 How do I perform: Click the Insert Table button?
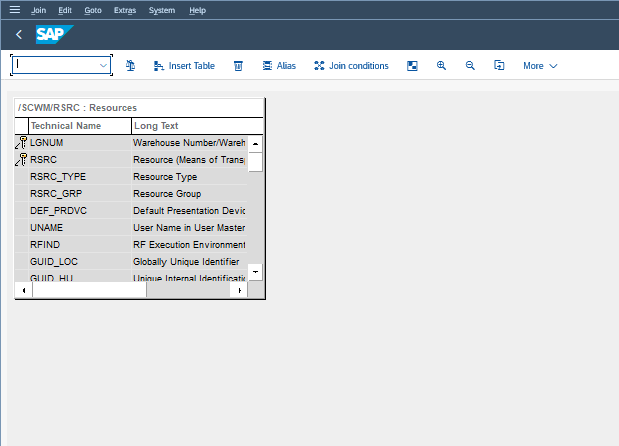click(x=184, y=66)
